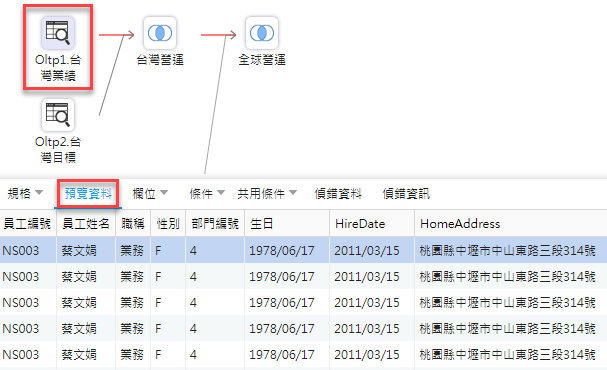Select the Oltp1.台灣業績 query node icon
The image size is (607, 370).
coord(58,33)
